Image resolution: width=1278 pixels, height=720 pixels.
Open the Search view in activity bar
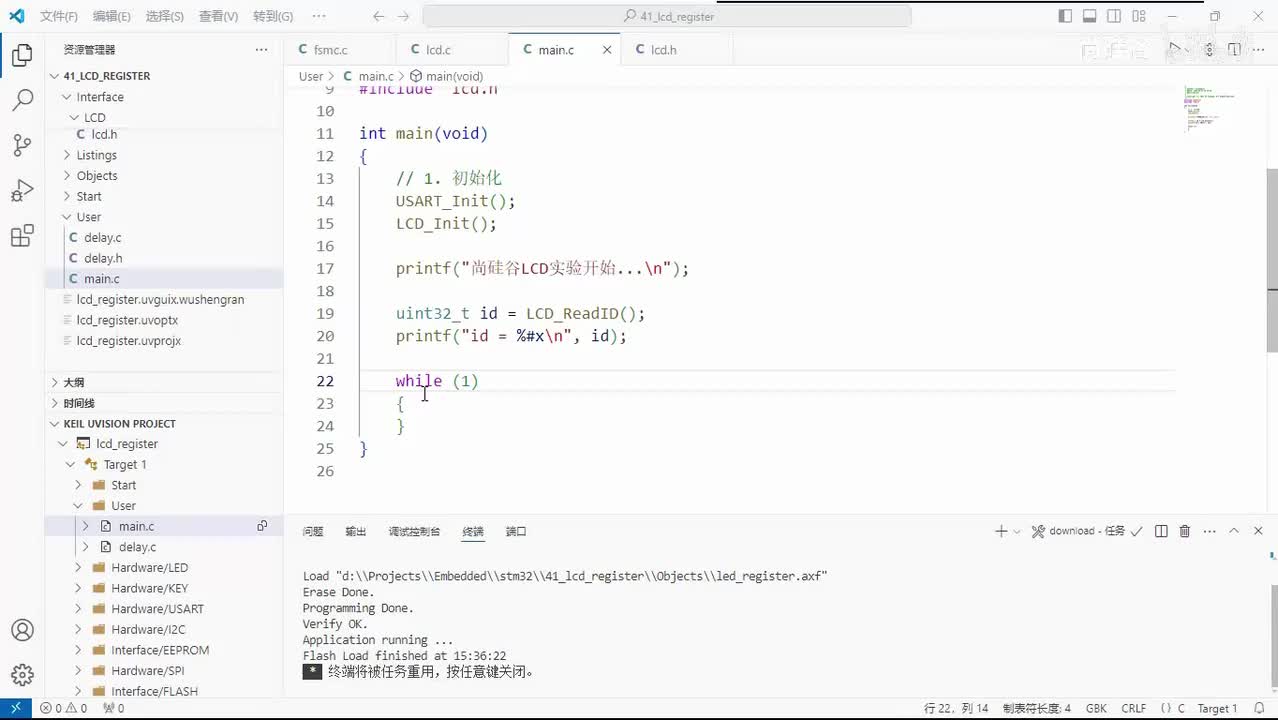[22, 100]
